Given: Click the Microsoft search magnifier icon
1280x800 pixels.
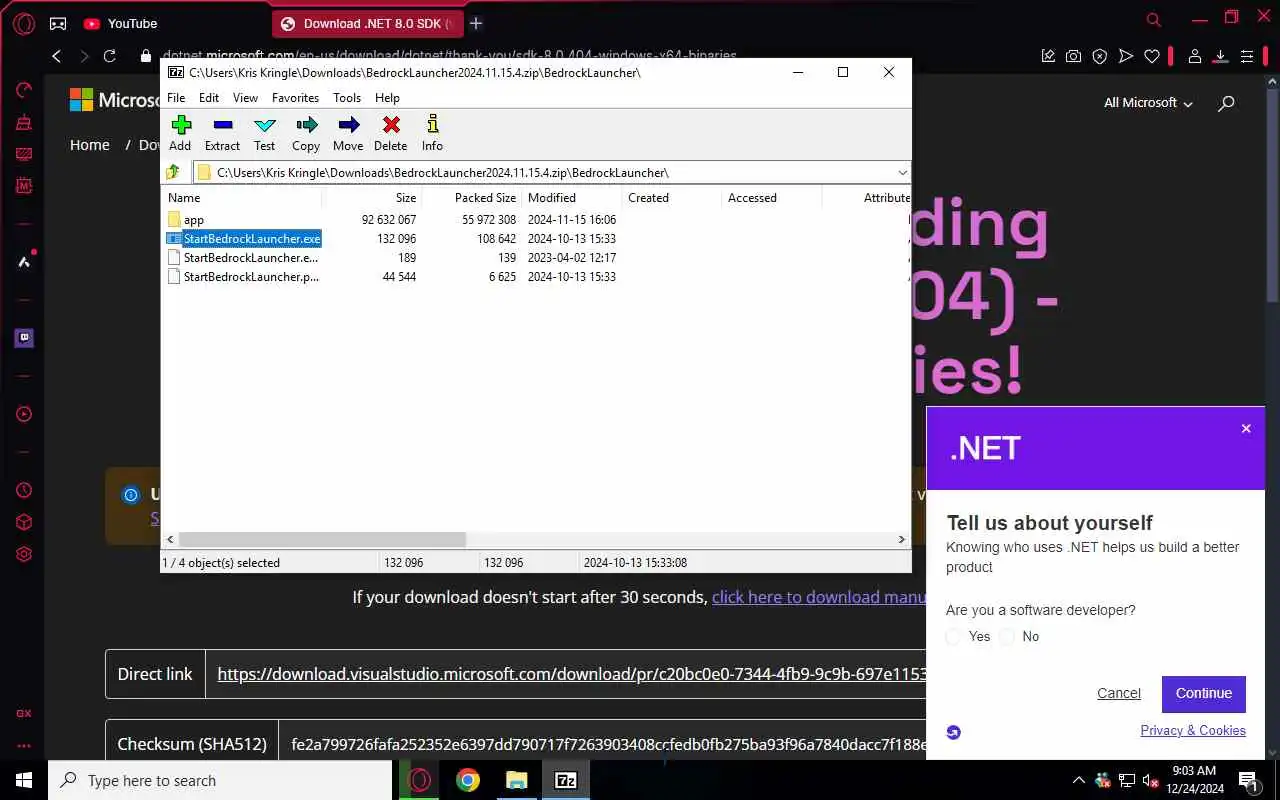Looking at the screenshot, I should coord(1226,103).
